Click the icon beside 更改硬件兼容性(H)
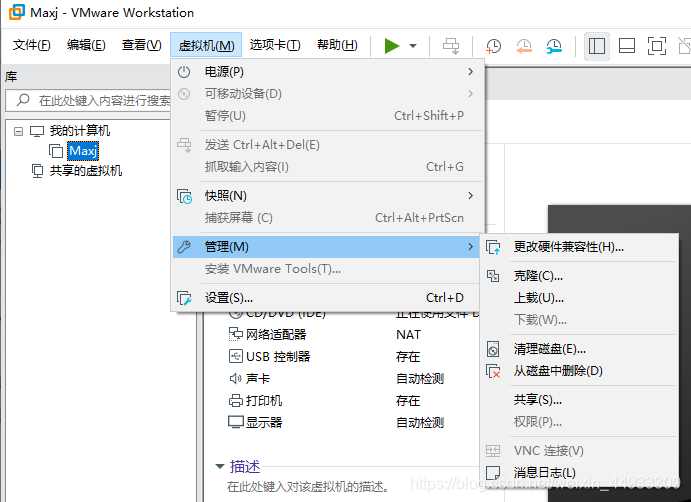This screenshot has width=691, height=502. tap(493, 247)
